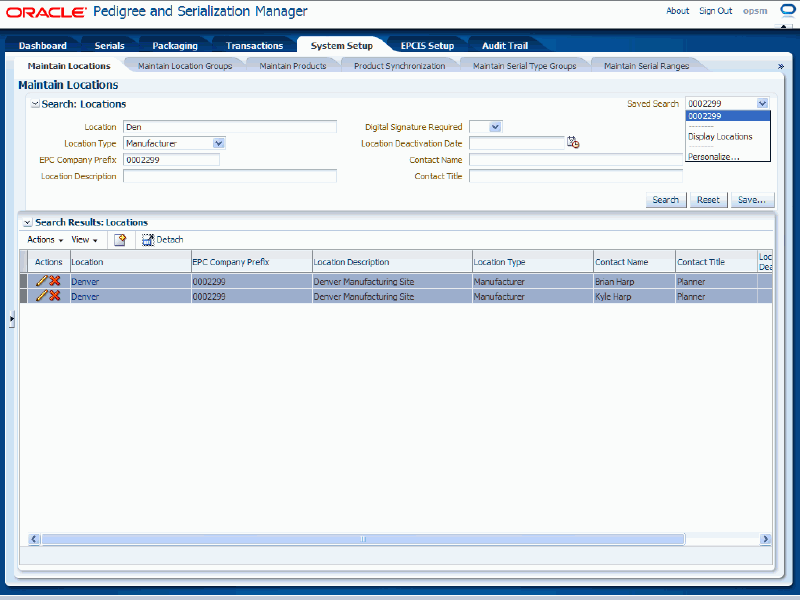Image resolution: width=800 pixels, height=600 pixels.
Task: Delete the Kyle Harp Denver row
Action: [x=55, y=295]
